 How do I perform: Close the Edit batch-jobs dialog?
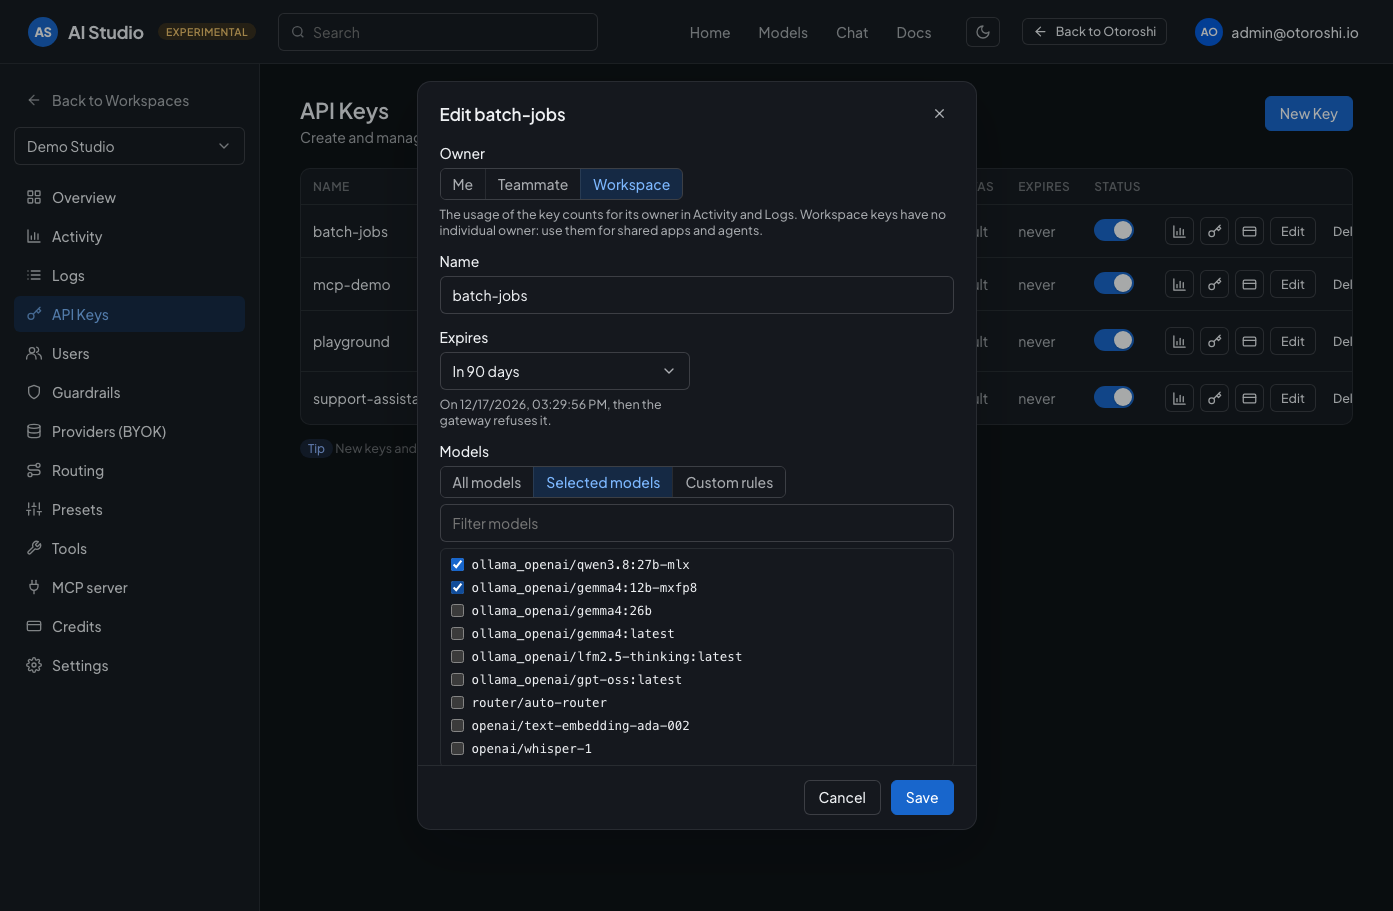coord(939,114)
